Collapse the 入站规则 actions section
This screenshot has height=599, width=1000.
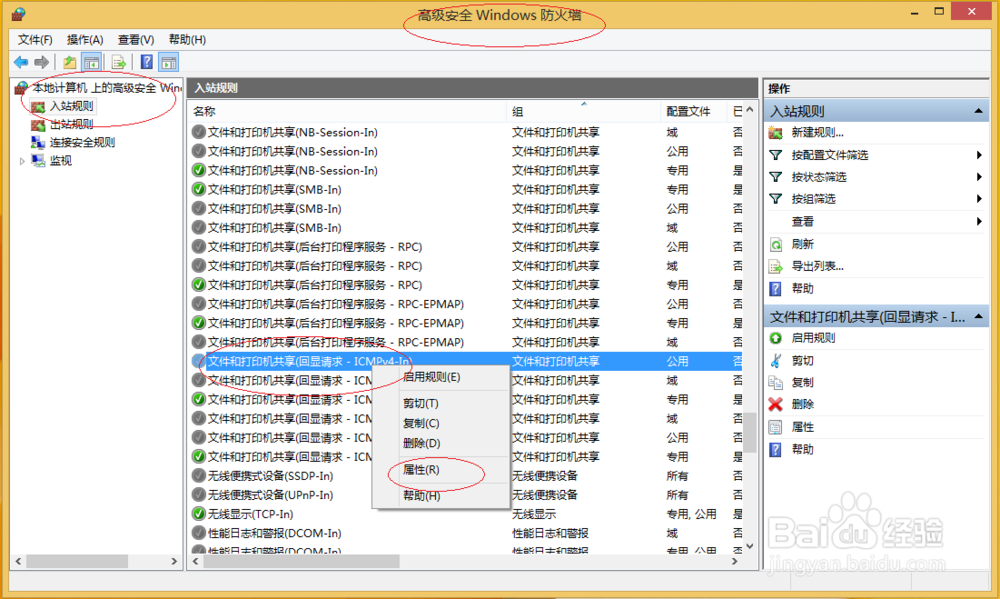(979, 110)
